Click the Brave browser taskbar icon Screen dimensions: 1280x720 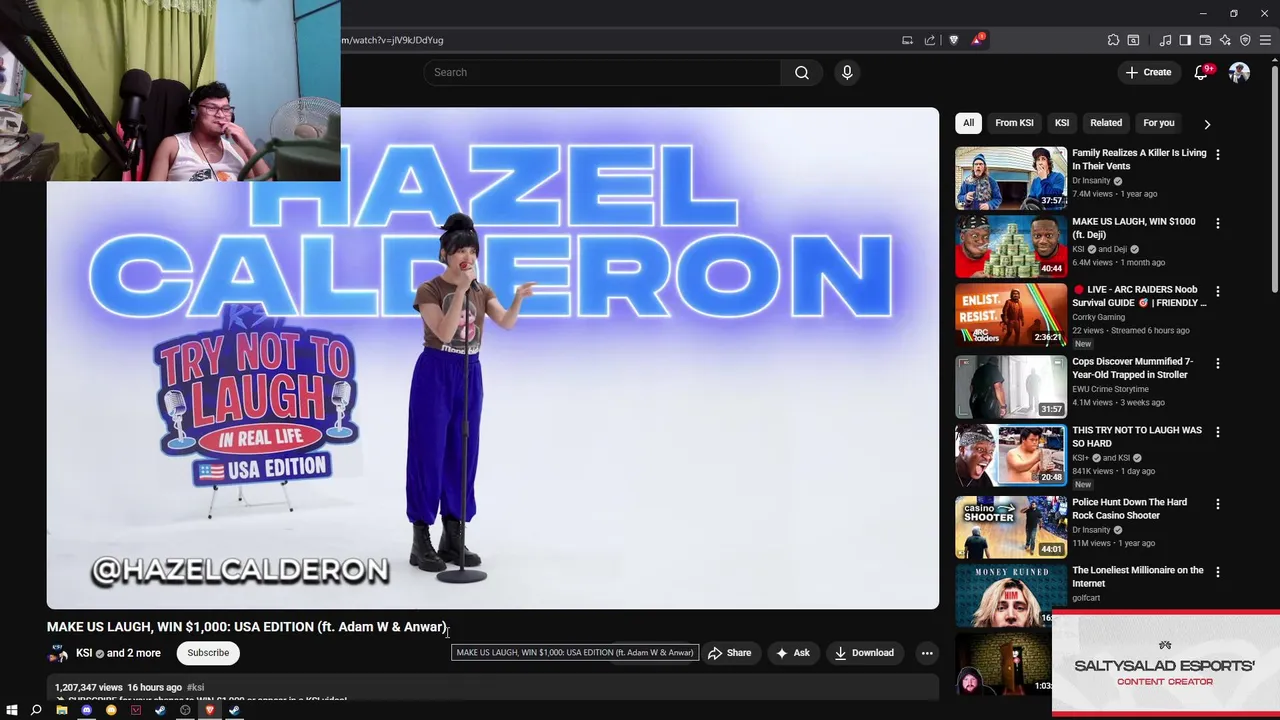click(x=209, y=710)
